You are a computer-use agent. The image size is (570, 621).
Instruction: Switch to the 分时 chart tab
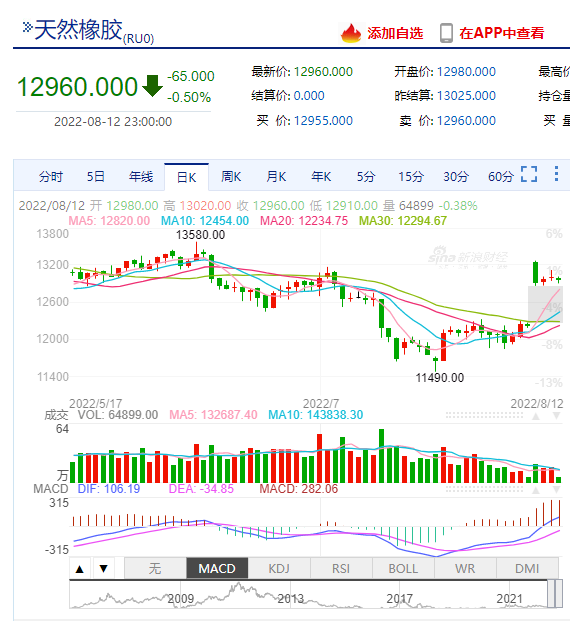pos(51,176)
